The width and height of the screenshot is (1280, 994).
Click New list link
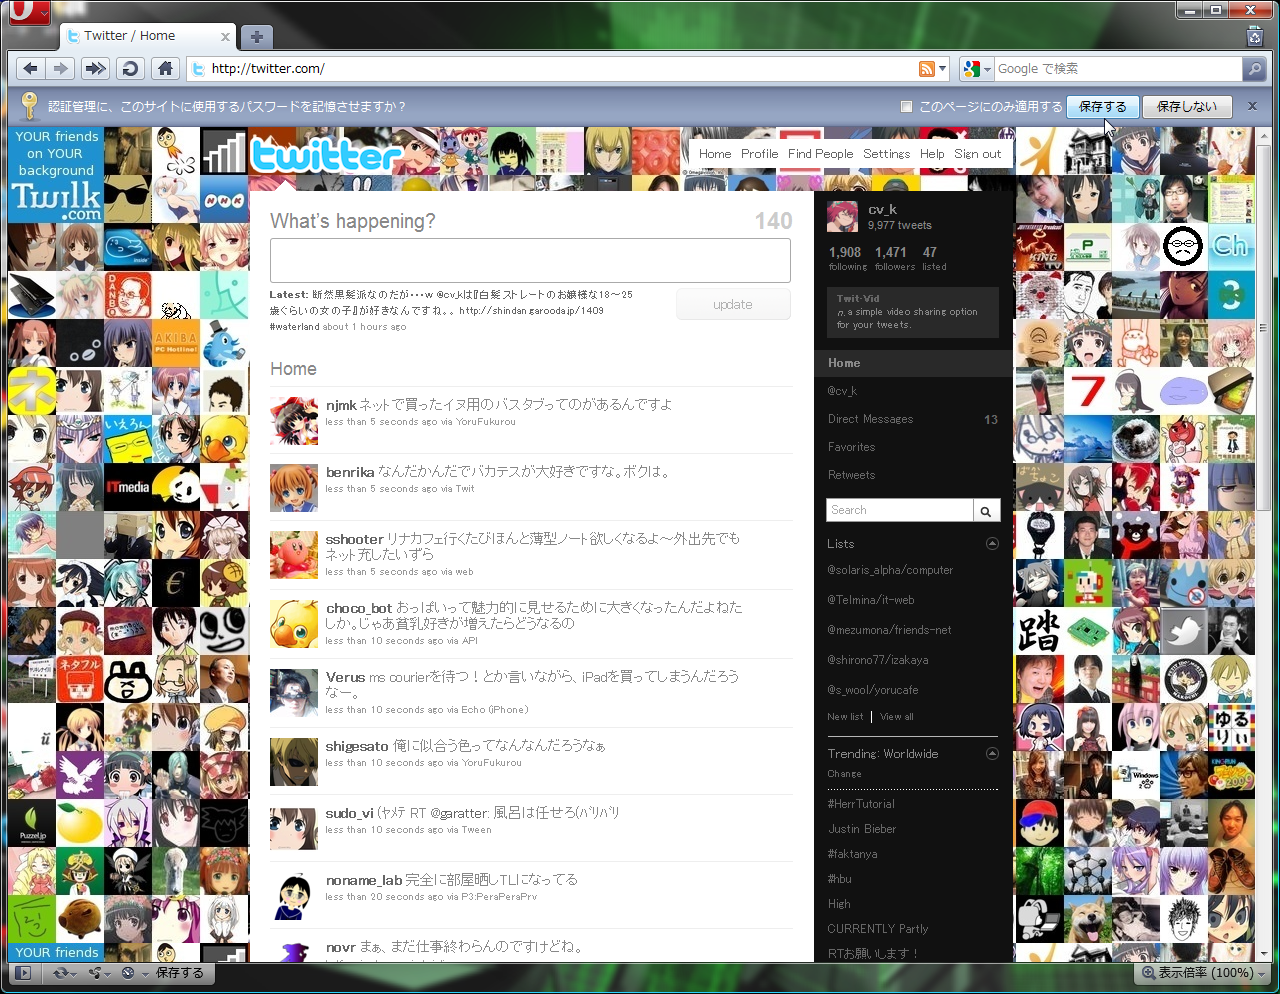pyautogui.click(x=845, y=717)
